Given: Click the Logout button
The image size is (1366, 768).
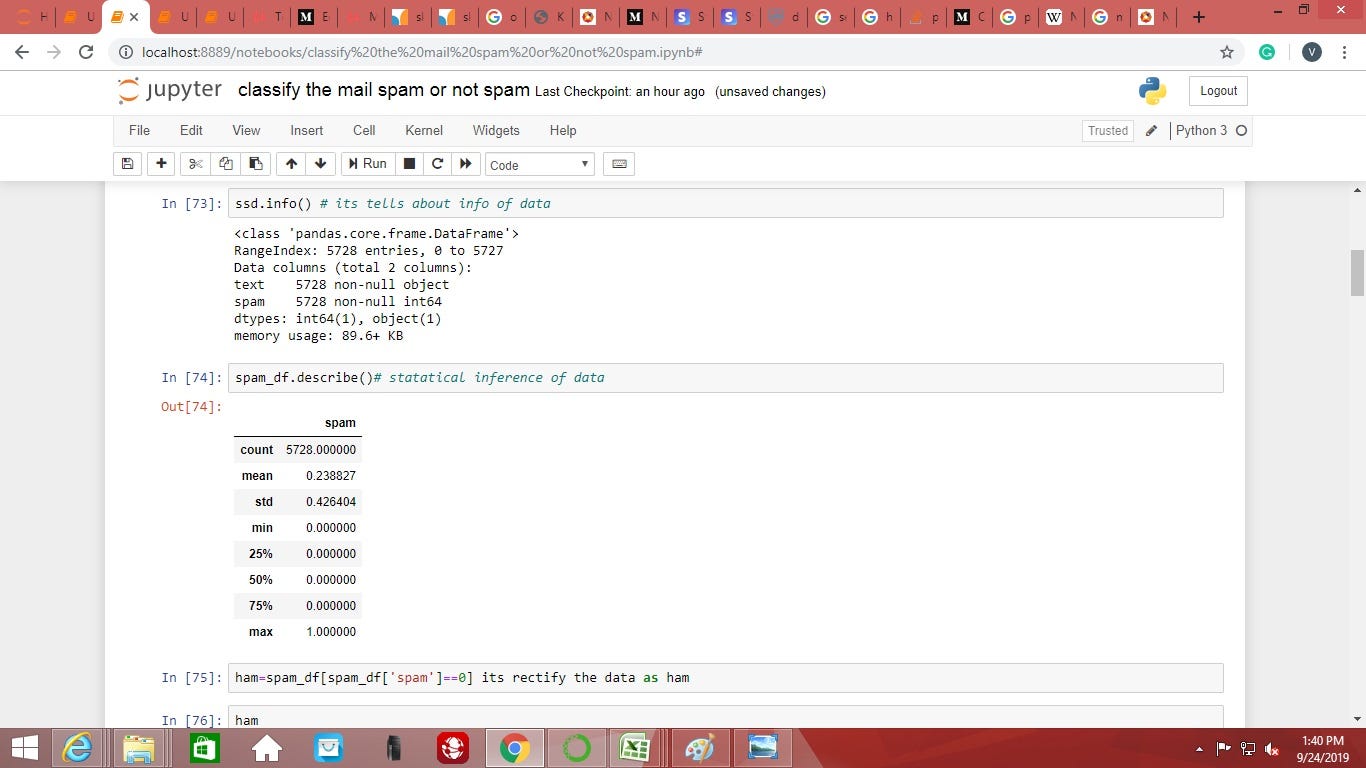Looking at the screenshot, I should tap(1217, 90).
